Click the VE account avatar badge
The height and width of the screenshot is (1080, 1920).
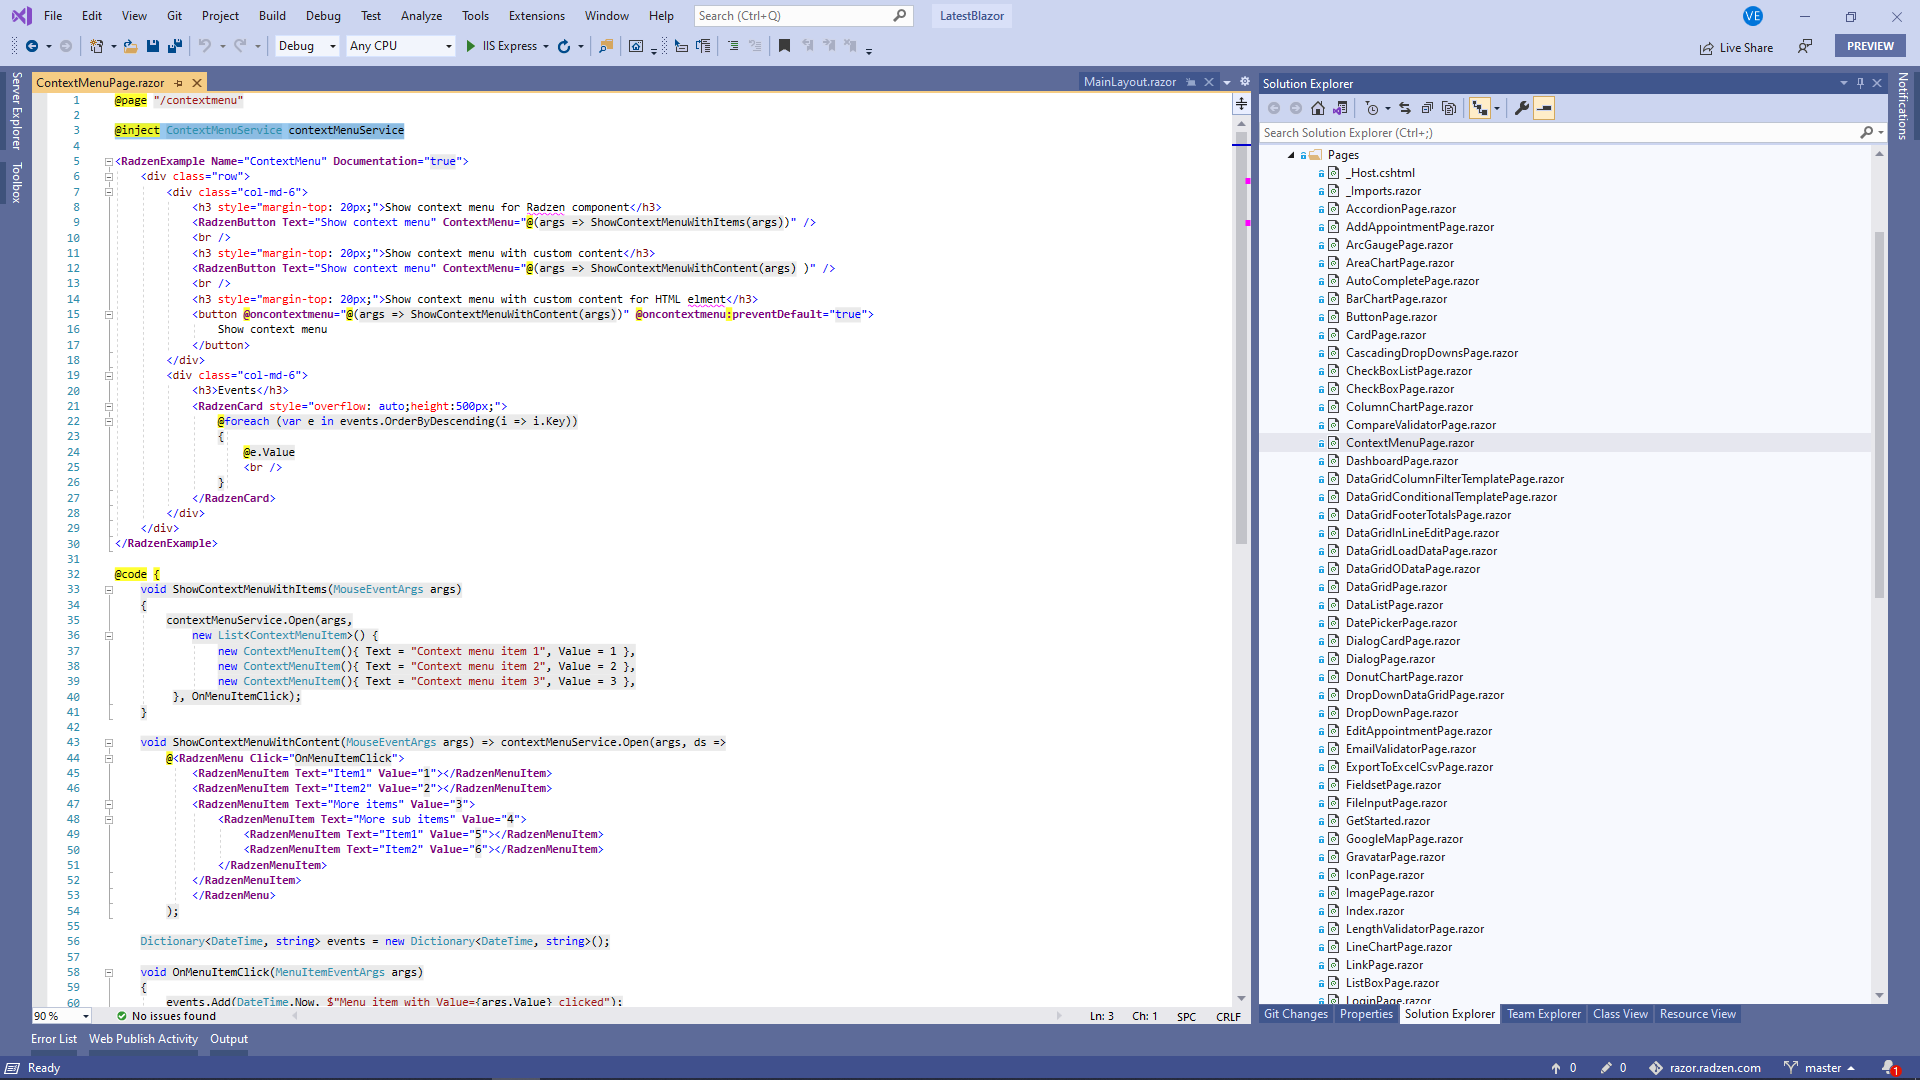[1752, 16]
